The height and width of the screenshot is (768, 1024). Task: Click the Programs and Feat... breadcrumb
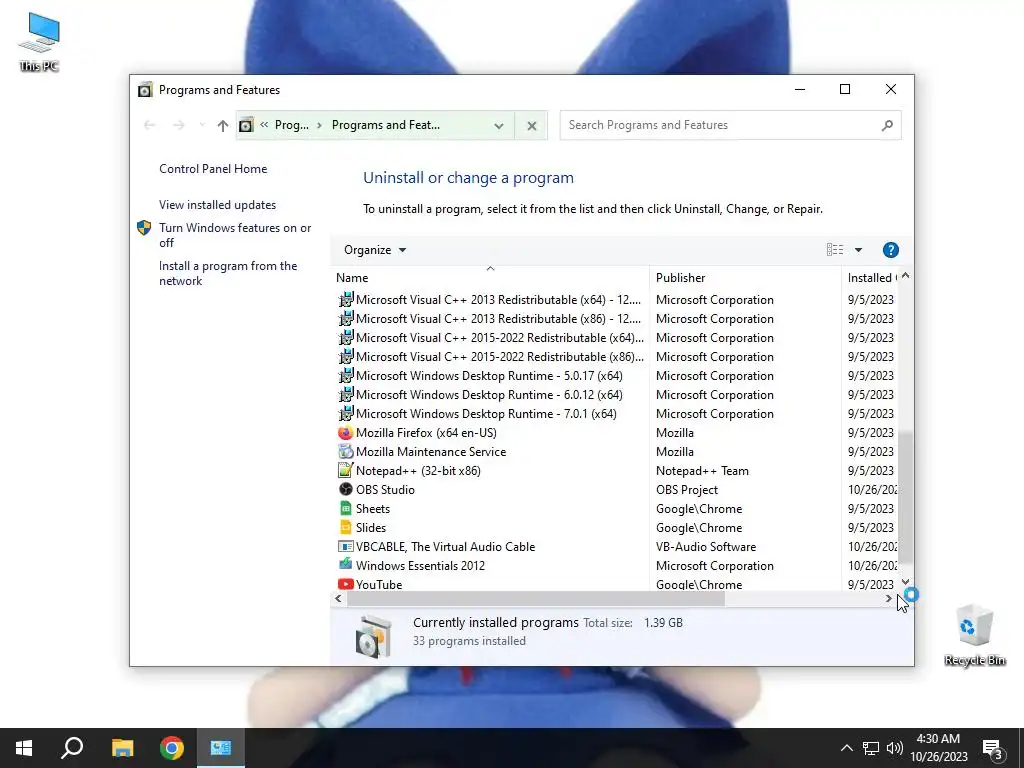click(385, 125)
